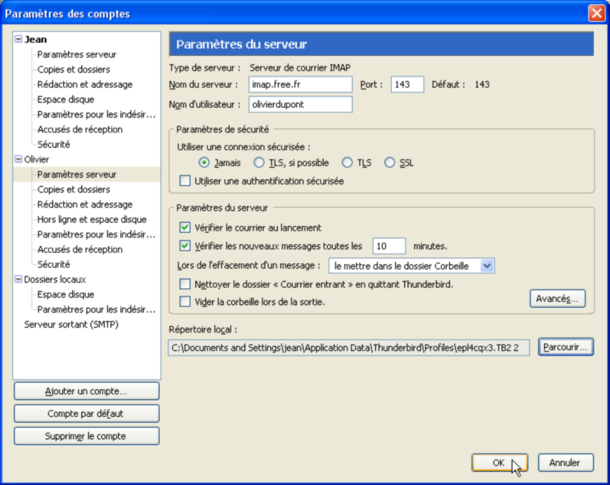The height and width of the screenshot is (485, 610).
Task: Click the Nom du serveur text field
Action: (x=300, y=85)
